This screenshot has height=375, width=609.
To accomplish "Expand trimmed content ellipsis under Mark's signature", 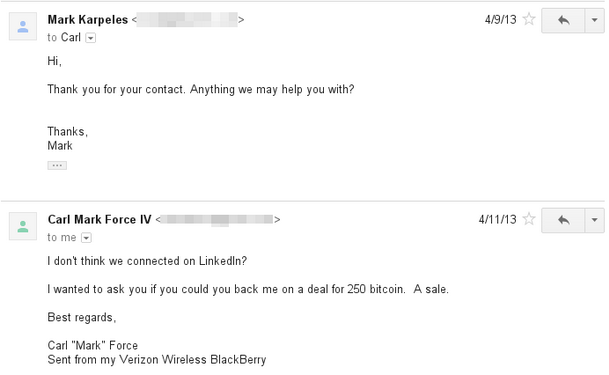I will tap(57, 166).
